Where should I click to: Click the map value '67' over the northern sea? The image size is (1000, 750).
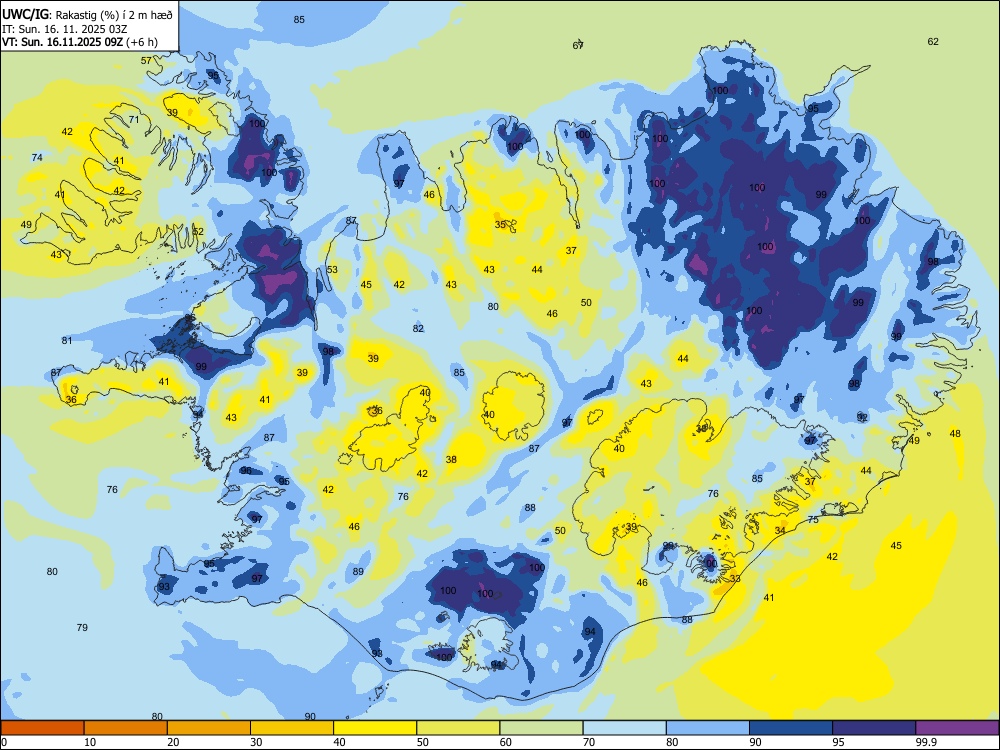coord(578,45)
